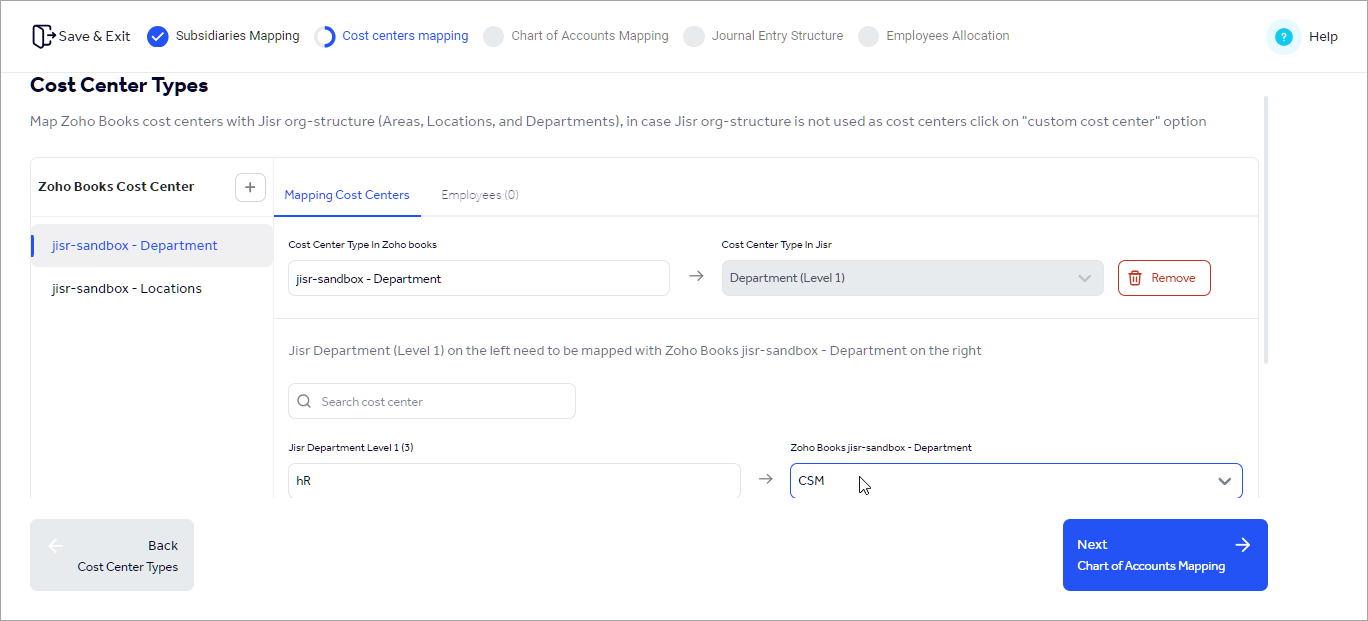
Task: Select the Cost centers mapping step indicator
Action: point(404,36)
